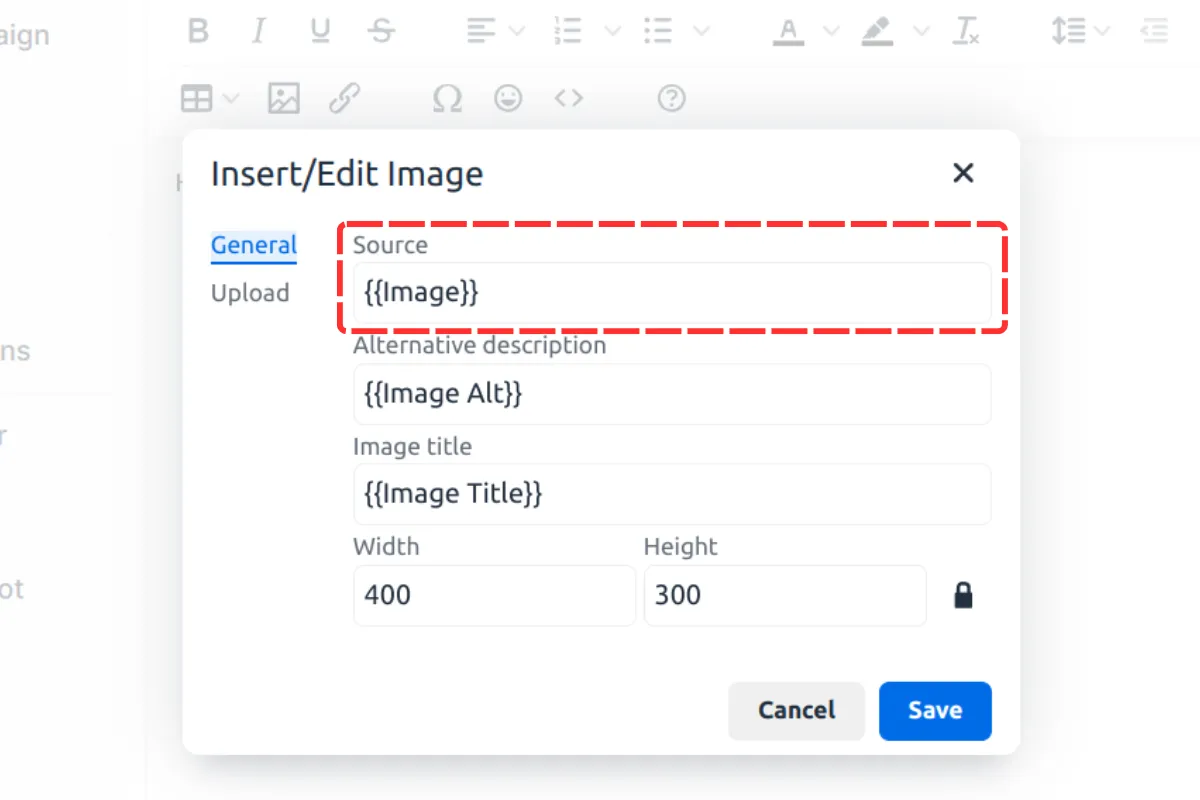Screen dimensions: 1200x800
Task: Save the image settings
Action: point(934,710)
